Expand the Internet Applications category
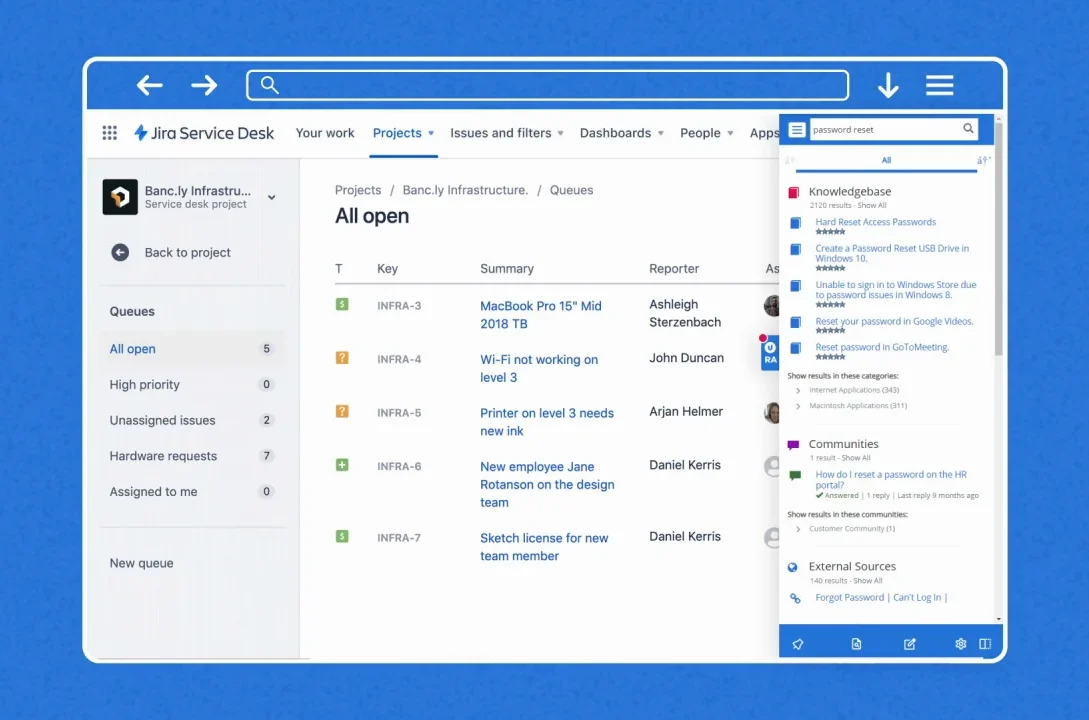The height and width of the screenshot is (720, 1089). coord(798,390)
